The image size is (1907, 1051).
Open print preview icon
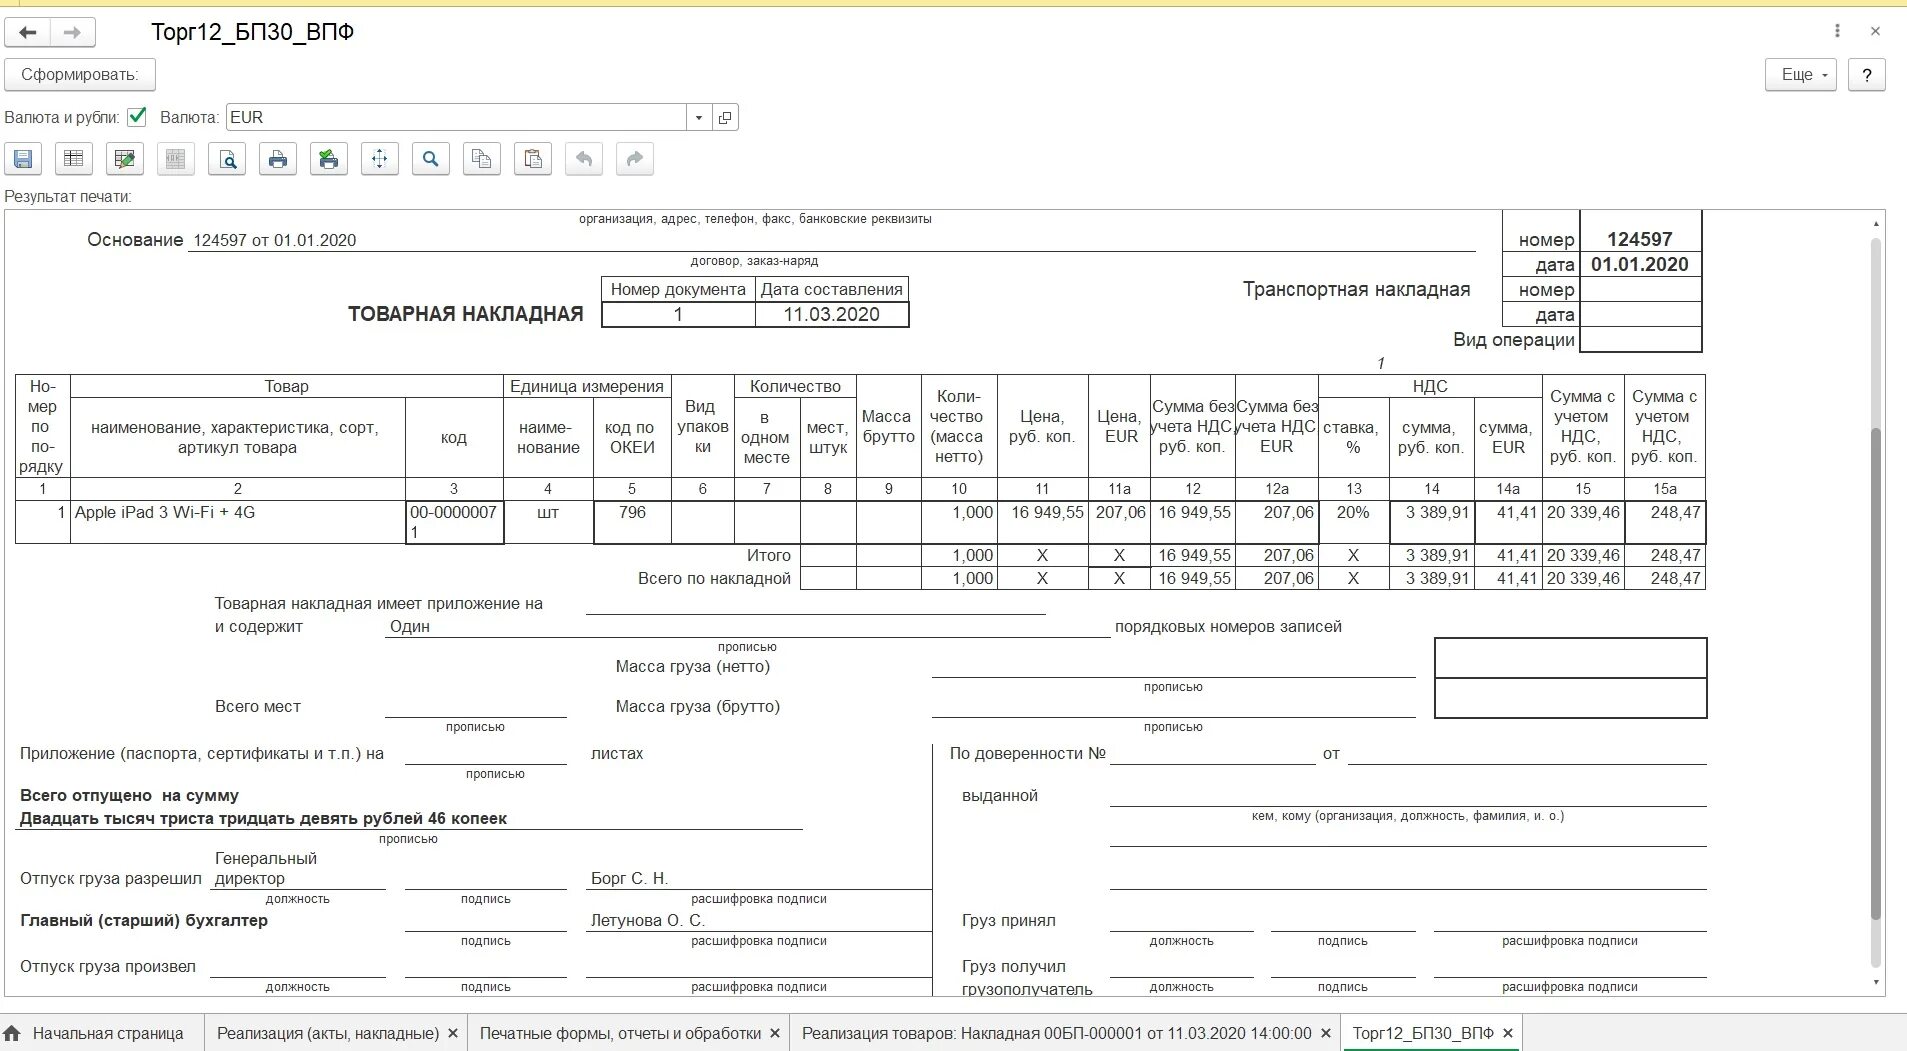click(x=227, y=159)
